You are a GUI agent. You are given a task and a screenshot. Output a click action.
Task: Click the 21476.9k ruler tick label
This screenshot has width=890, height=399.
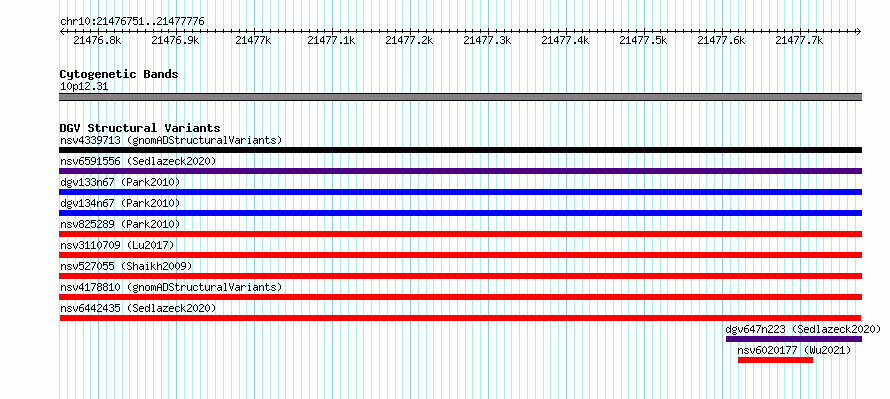coord(175,40)
